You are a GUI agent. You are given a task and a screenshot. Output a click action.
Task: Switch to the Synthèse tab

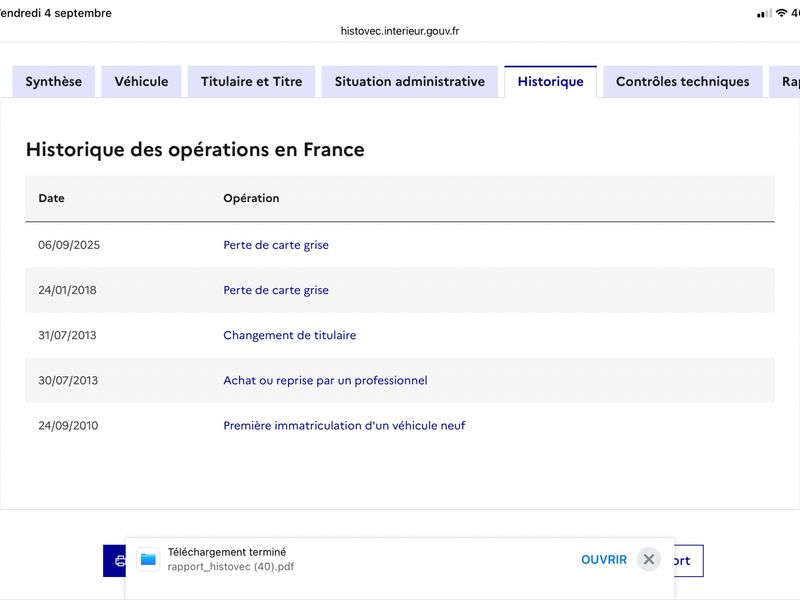coord(54,82)
